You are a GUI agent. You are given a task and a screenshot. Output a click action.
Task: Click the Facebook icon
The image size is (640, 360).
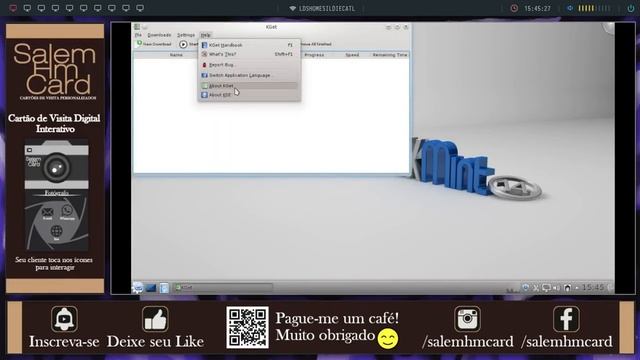tap(567, 319)
